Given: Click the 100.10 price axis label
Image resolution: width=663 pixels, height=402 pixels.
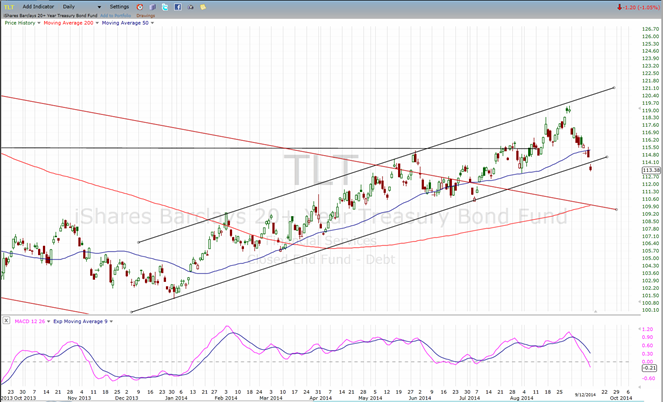Looking at the screenshot, I should 649,310.
